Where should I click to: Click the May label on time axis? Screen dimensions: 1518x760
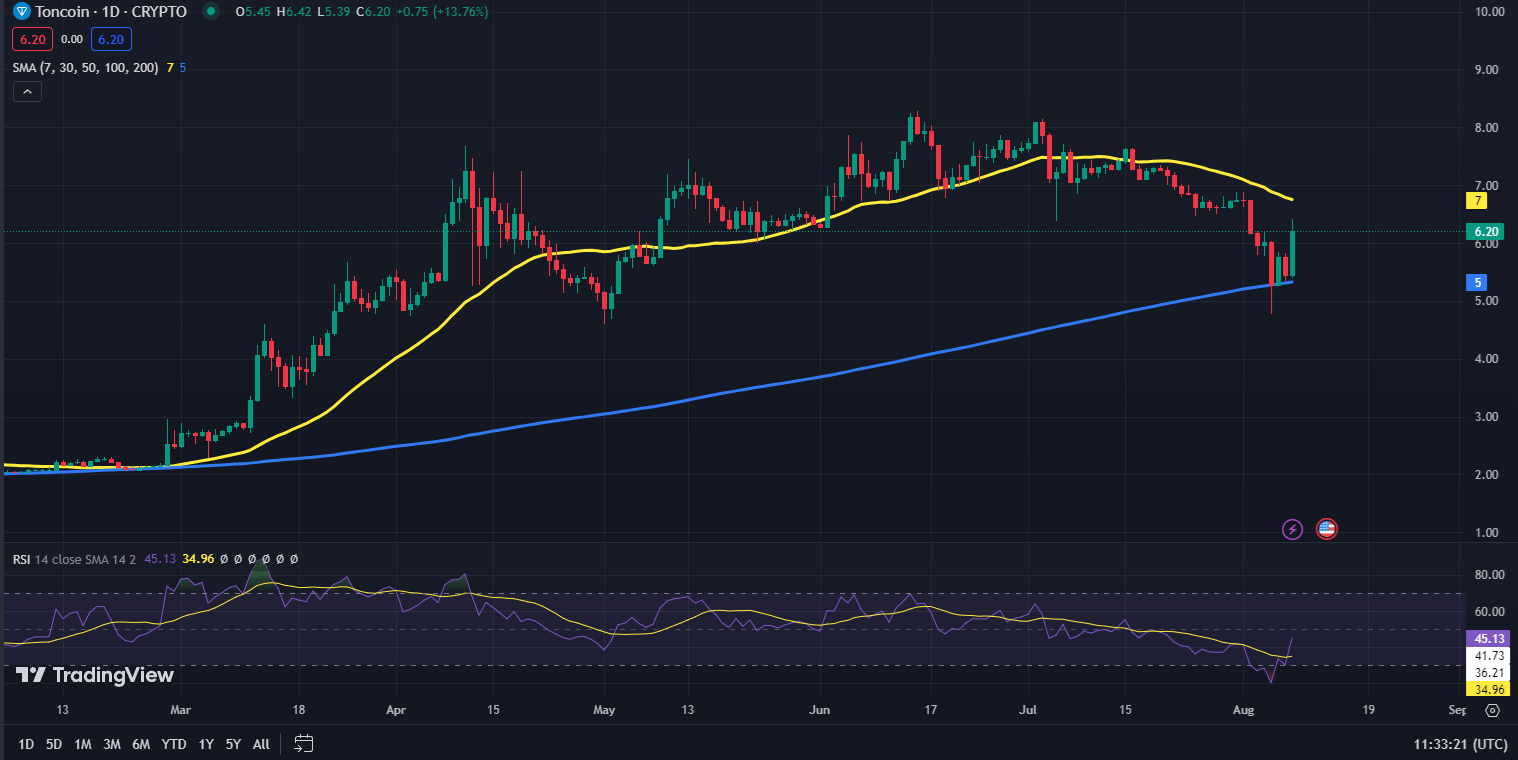603,710
